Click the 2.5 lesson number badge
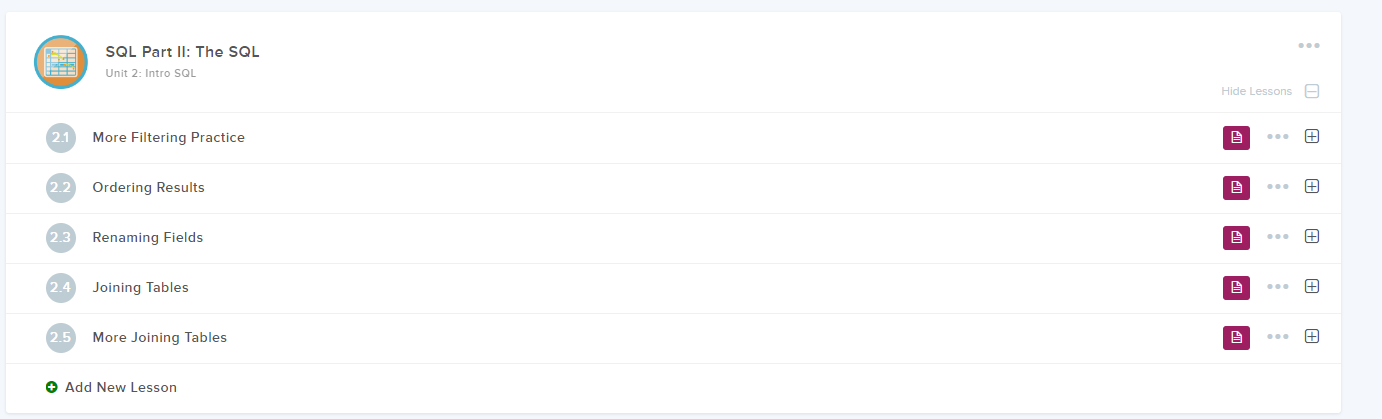The width and height of the screenshot is (1382, 419). coord(61,338)
